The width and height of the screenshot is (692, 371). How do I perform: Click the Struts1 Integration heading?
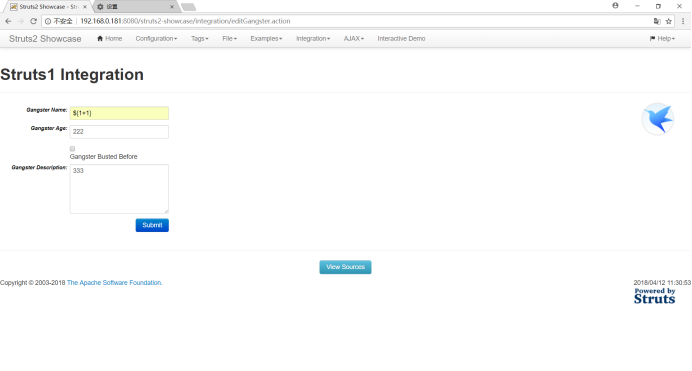(72, 75)
